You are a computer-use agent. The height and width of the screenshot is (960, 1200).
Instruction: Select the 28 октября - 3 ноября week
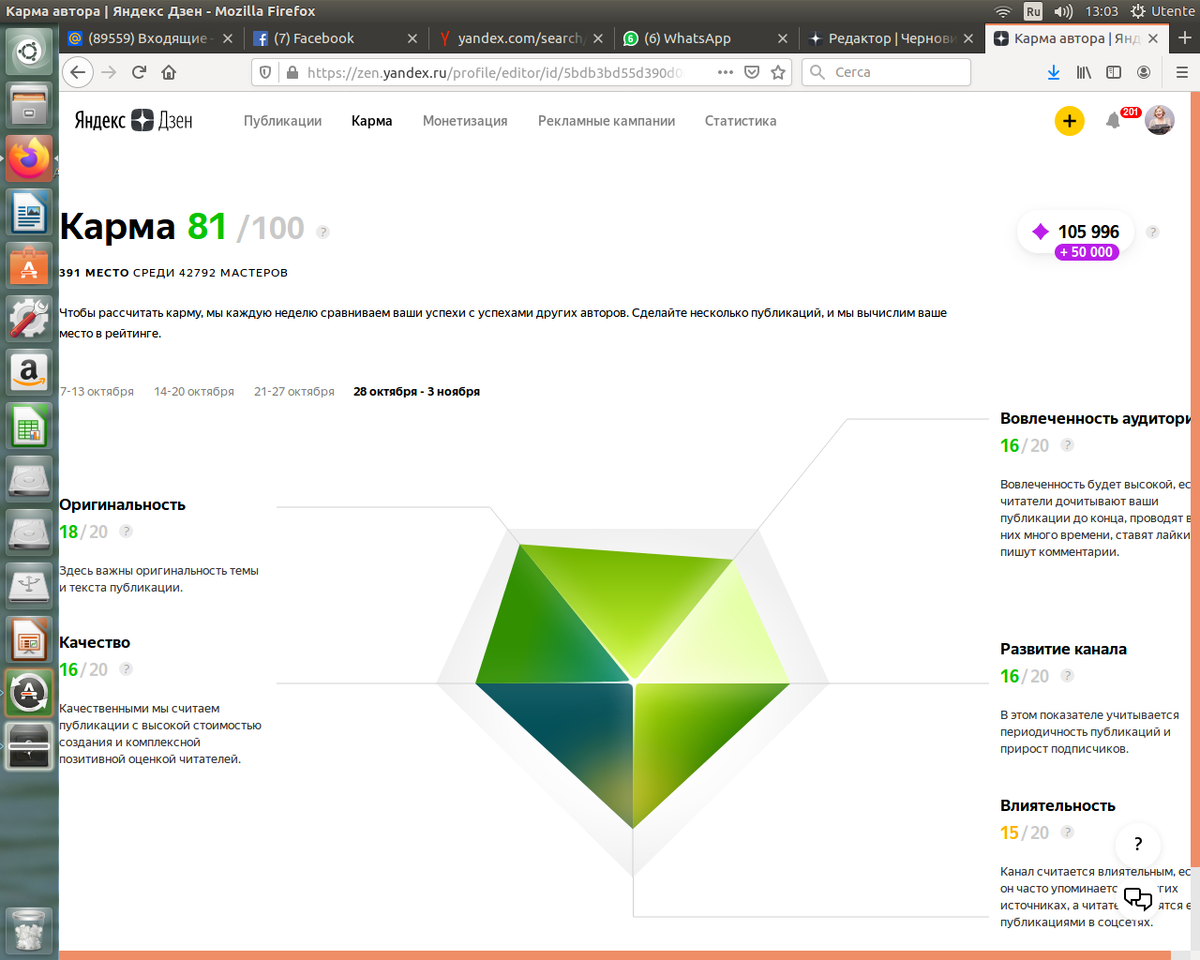(417, 392)
